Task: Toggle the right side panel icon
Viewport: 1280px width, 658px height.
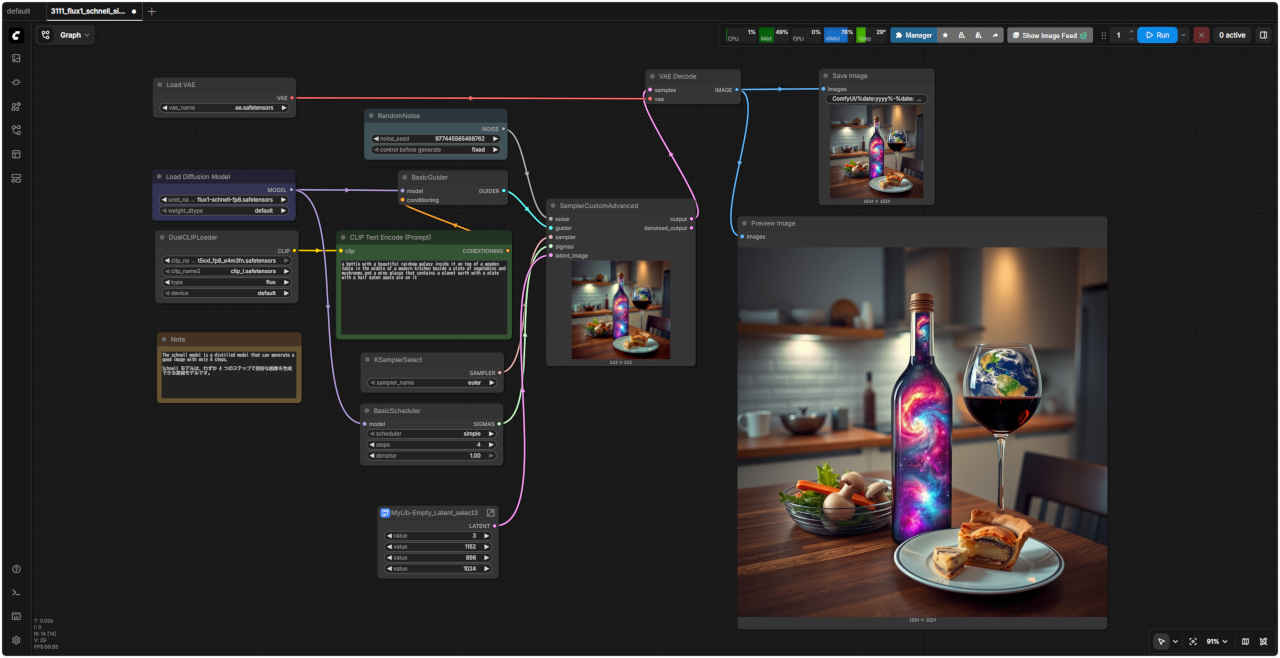Action: [1263, 35]
